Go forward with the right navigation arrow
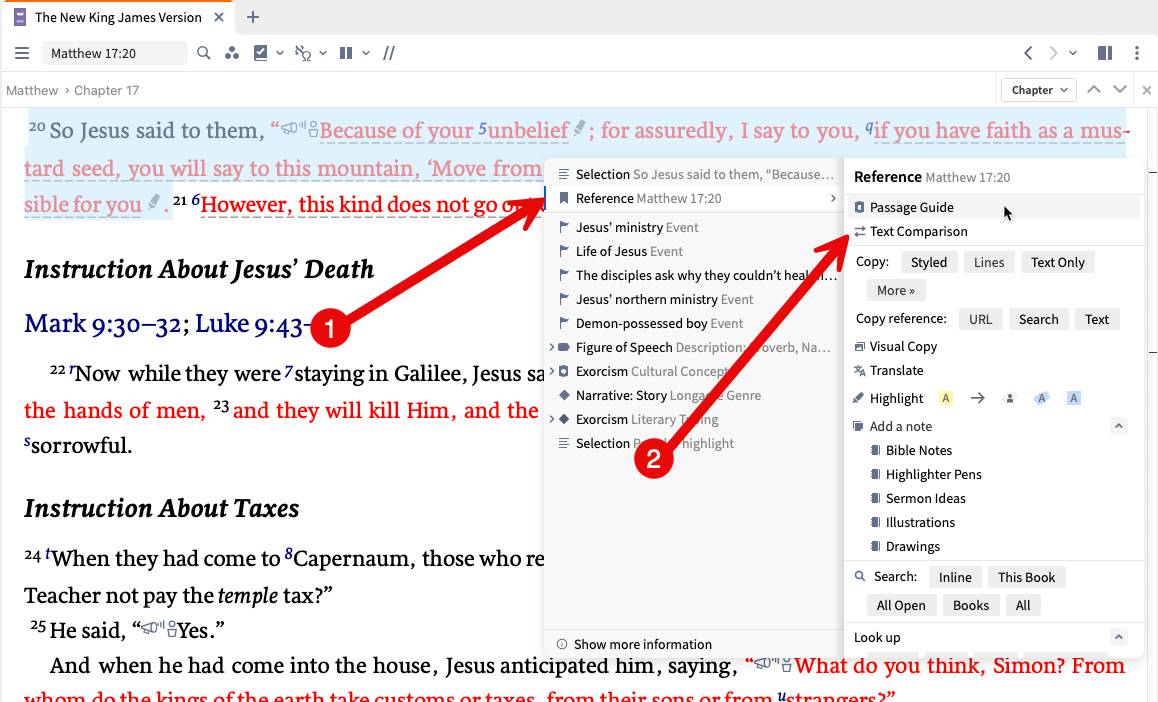 [x=1053, y=53]
